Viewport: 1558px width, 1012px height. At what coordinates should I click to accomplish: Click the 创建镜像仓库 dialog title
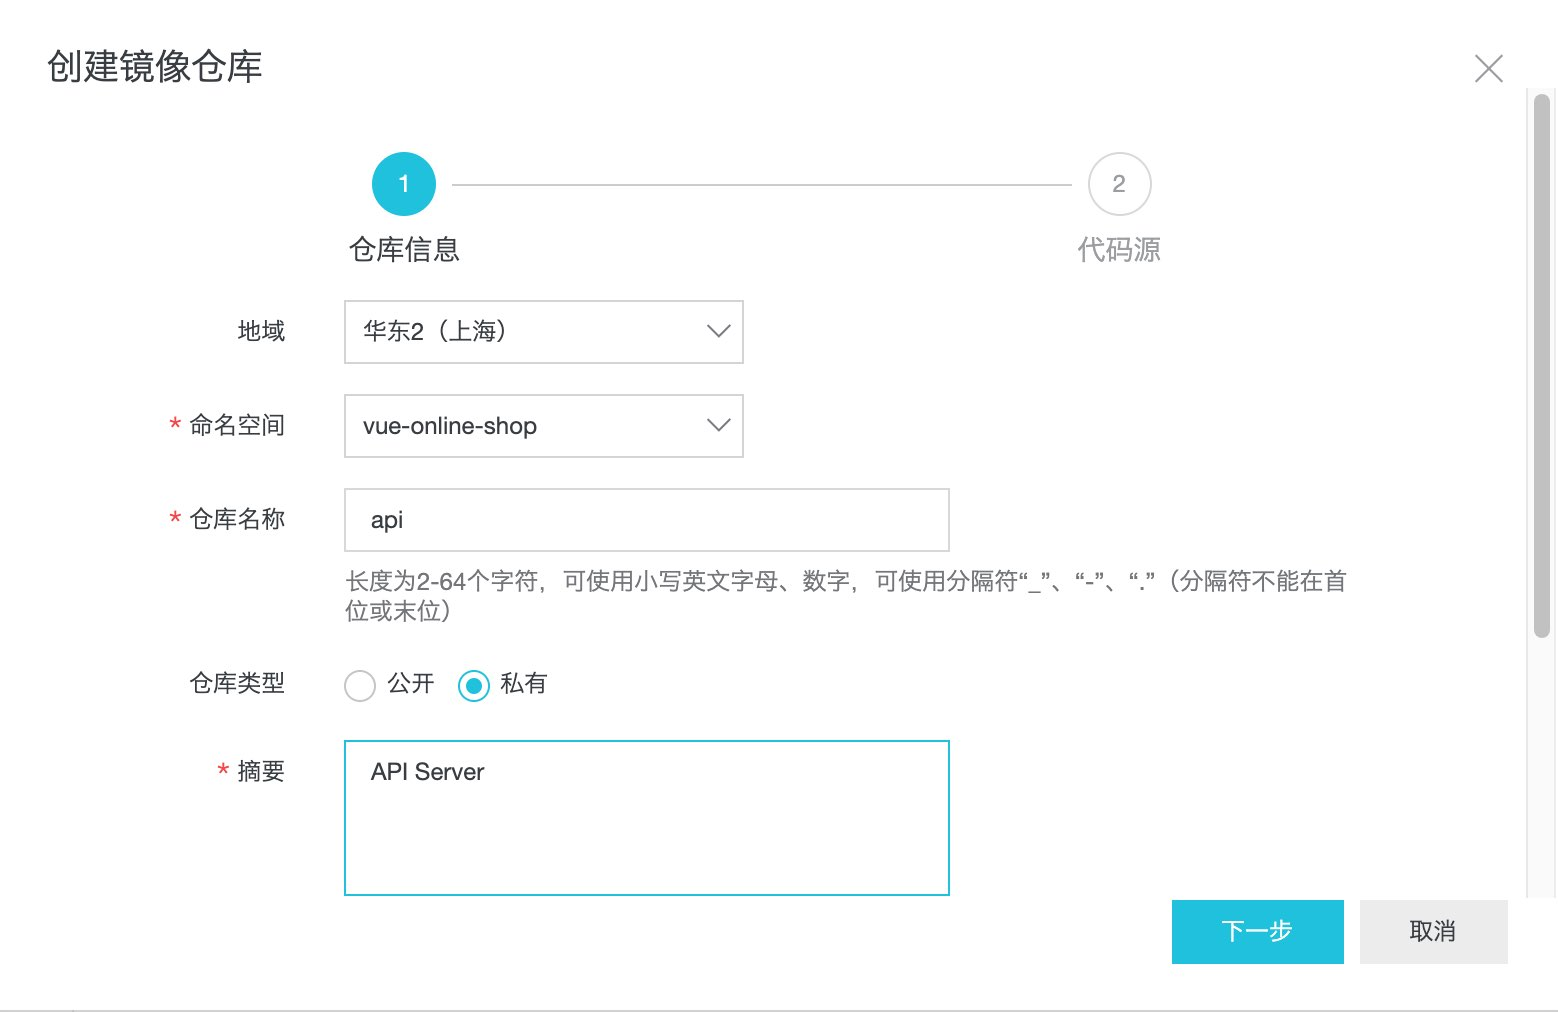tap(155, 67)
